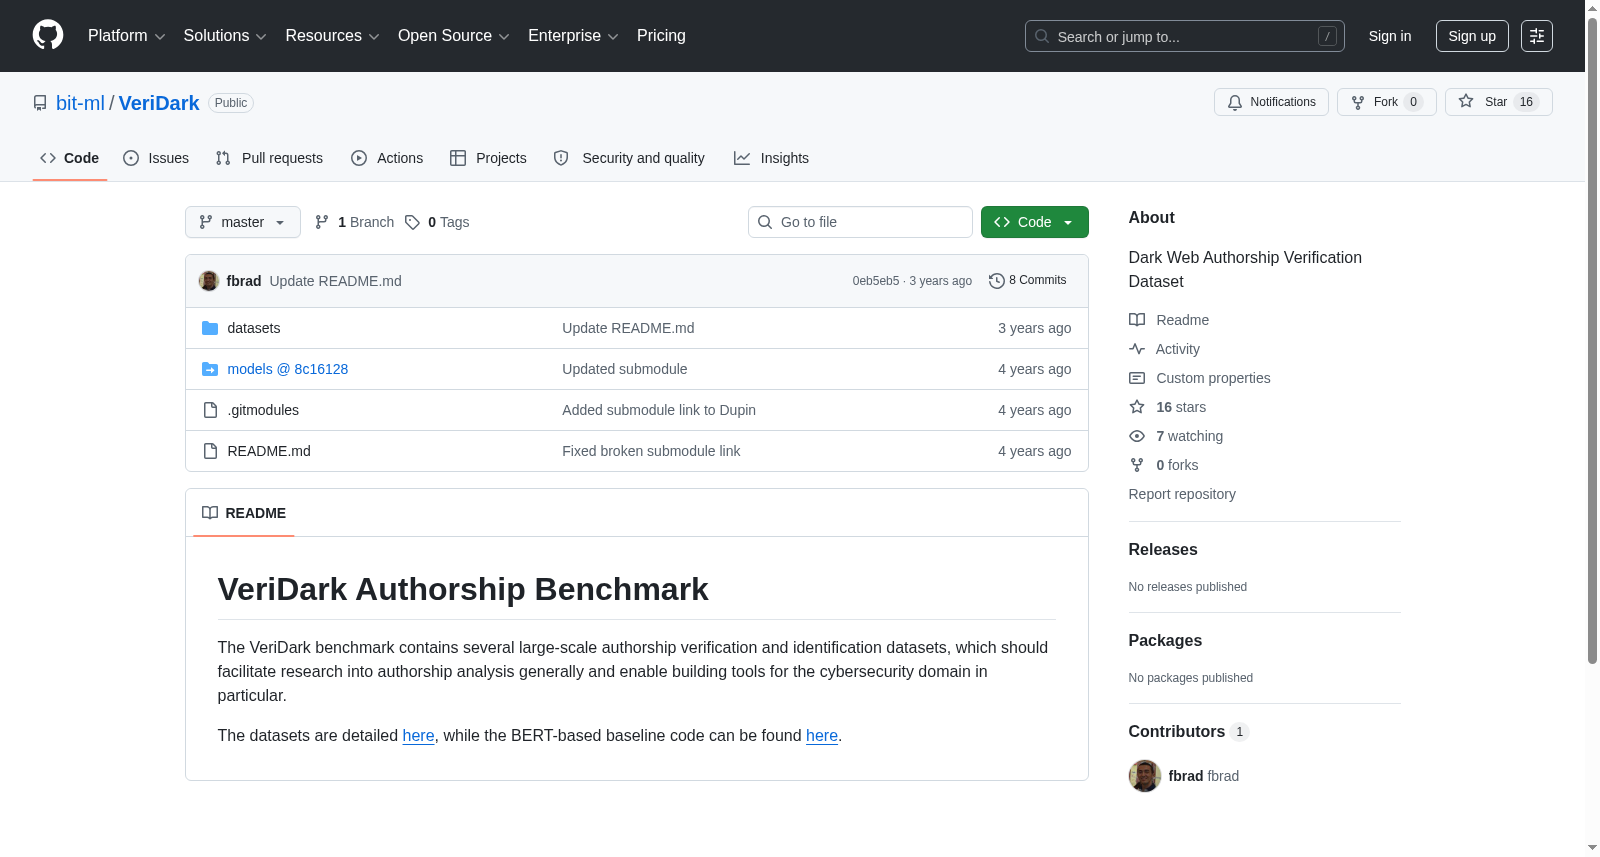Image resolution: width=1600 pixels, height=857 pixels.
Task: Click the models submodule folder icon
Action: 210,369
